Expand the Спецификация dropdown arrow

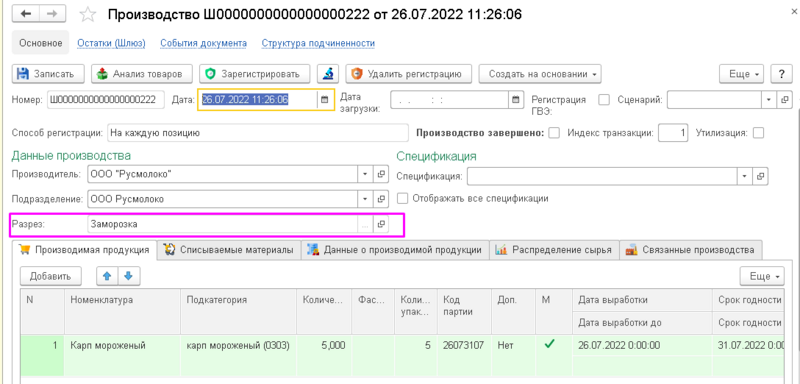coord(745,176)
